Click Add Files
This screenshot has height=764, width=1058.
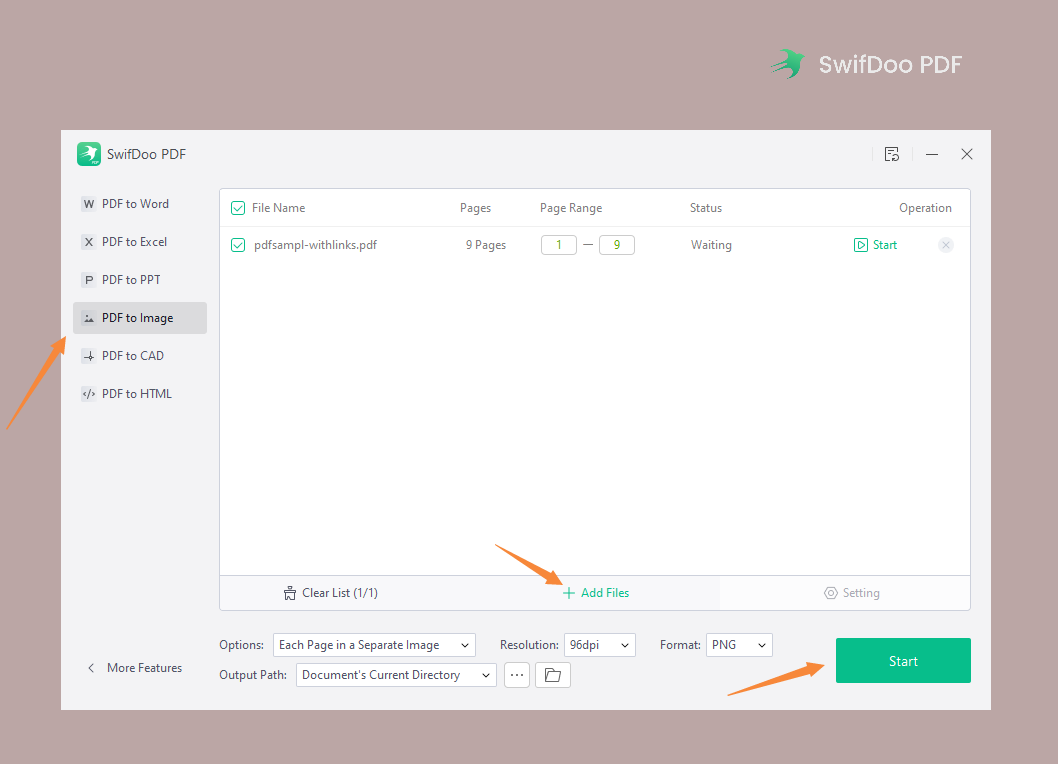coord(596,593)
